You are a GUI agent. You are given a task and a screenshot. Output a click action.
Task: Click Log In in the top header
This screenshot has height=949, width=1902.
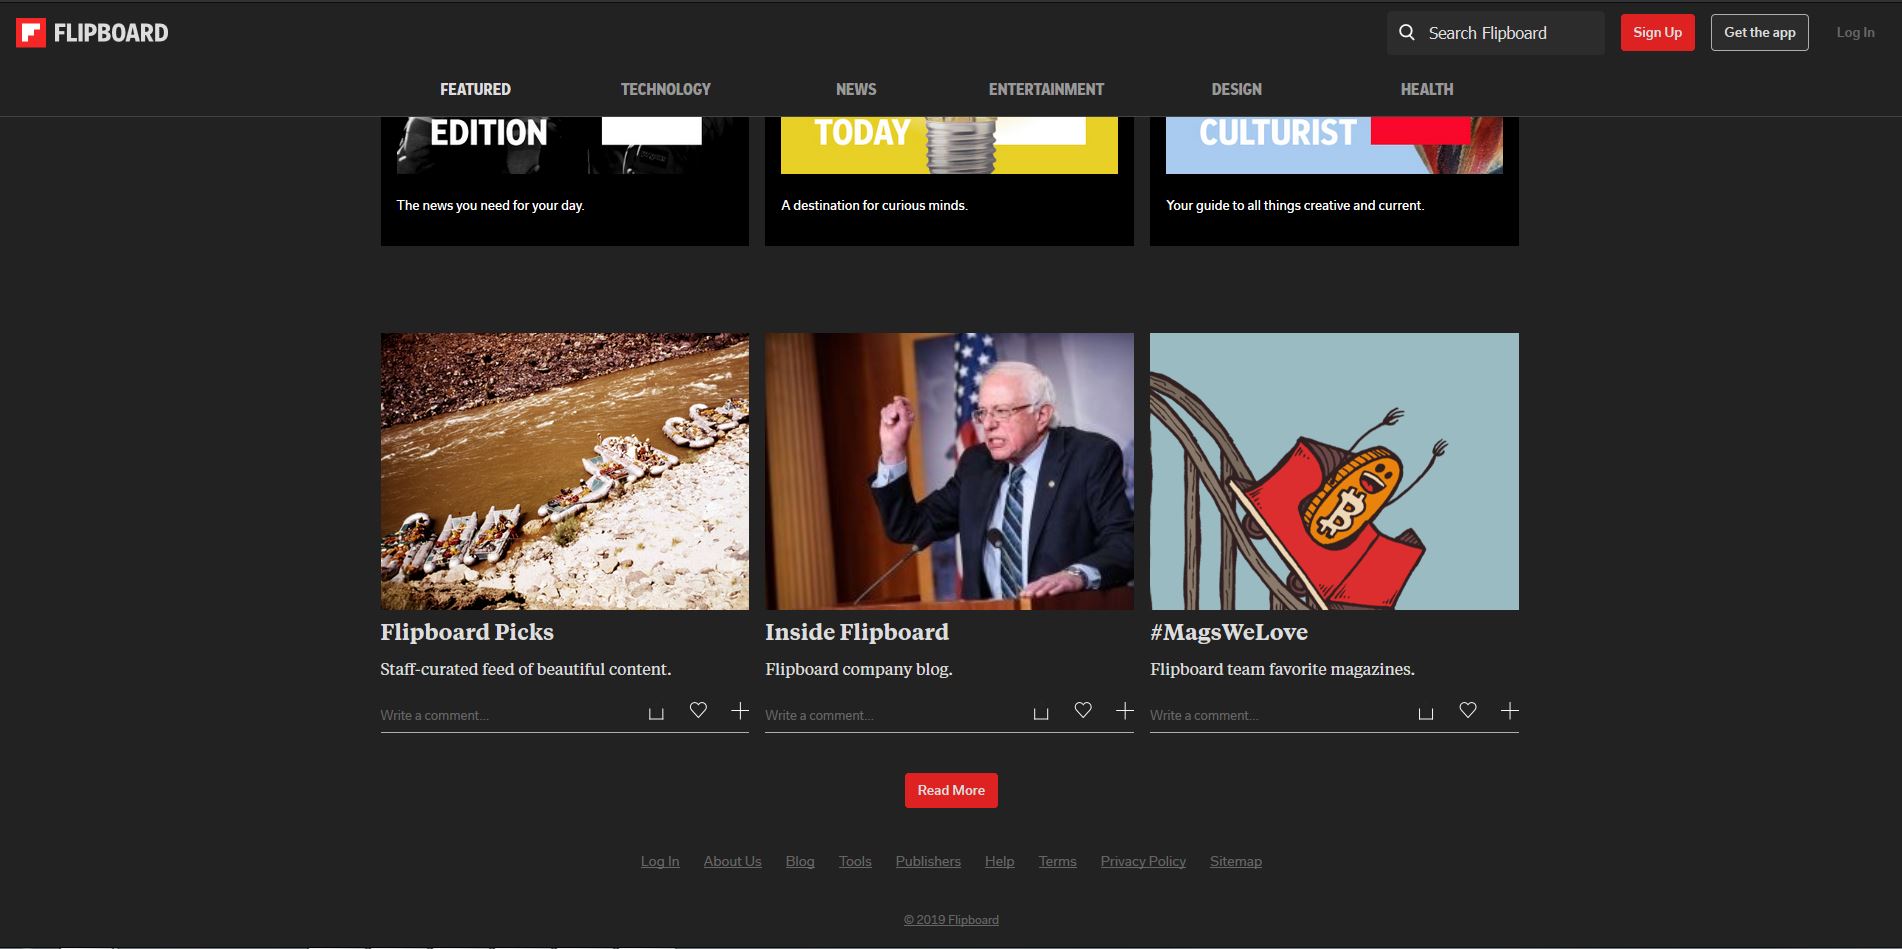[1855, 33]
